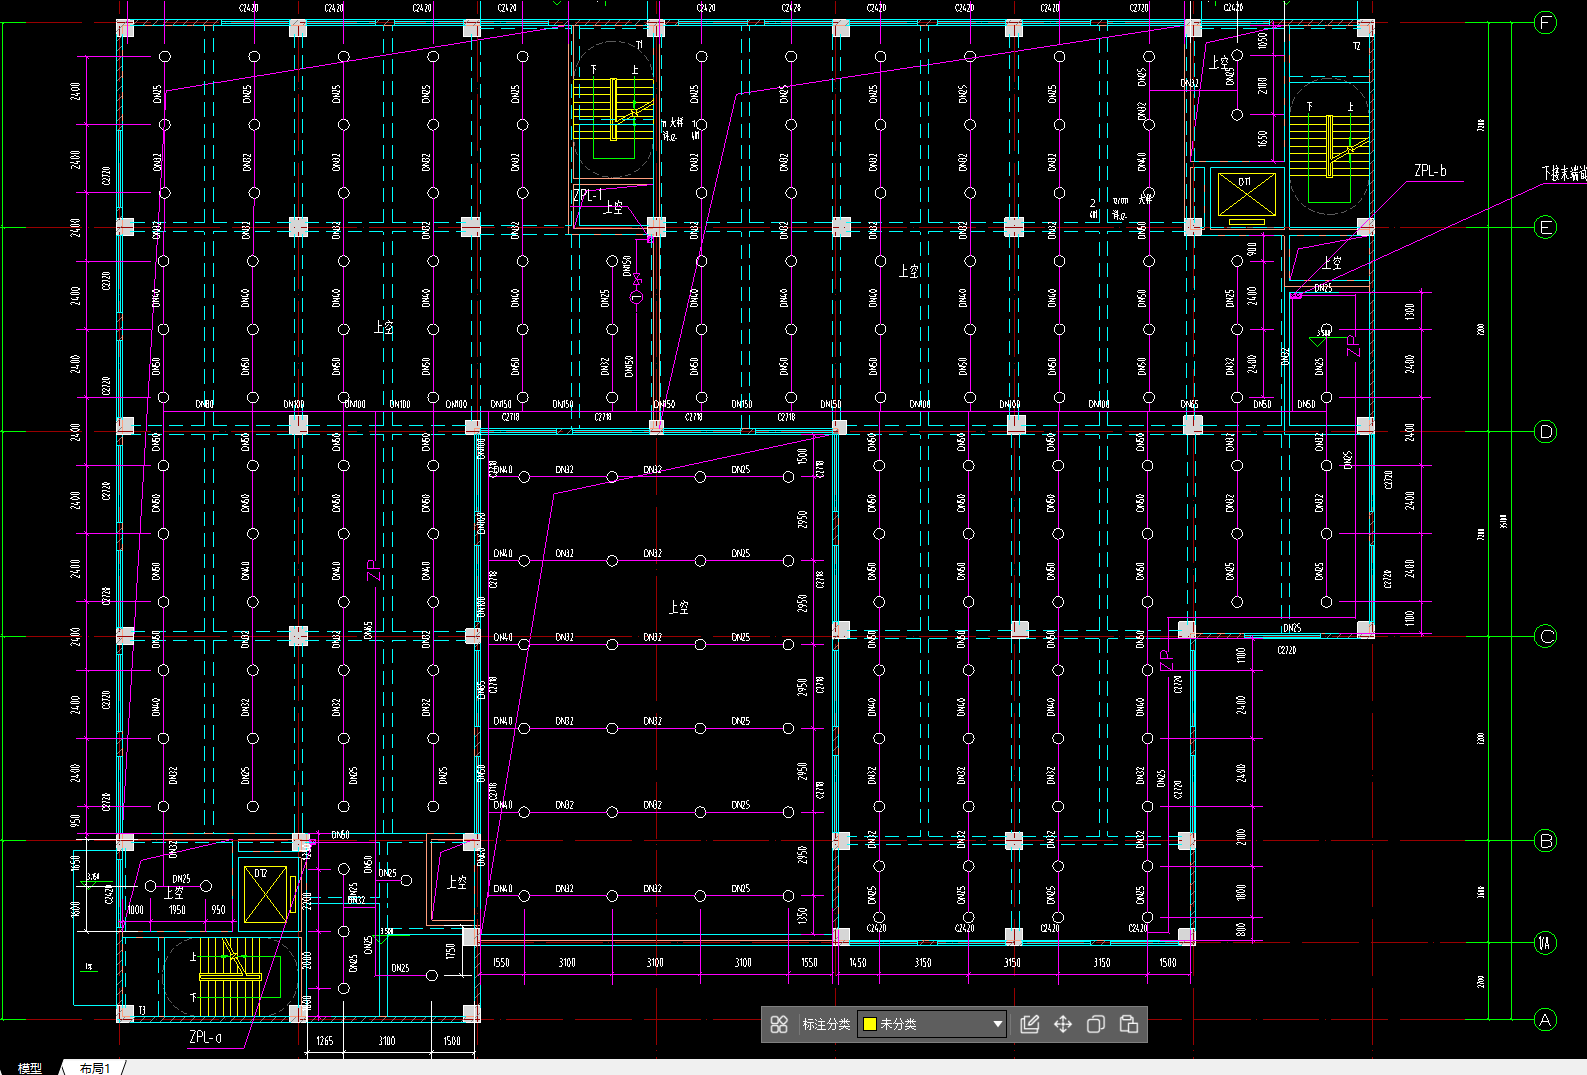Switch to the 模型 tab

tap(30, 1068)
